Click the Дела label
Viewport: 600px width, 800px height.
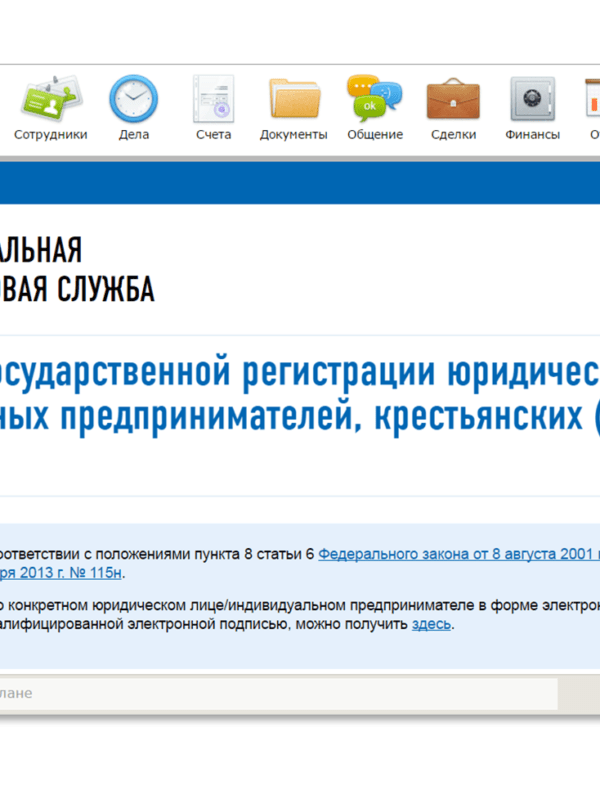coord(134,135)
